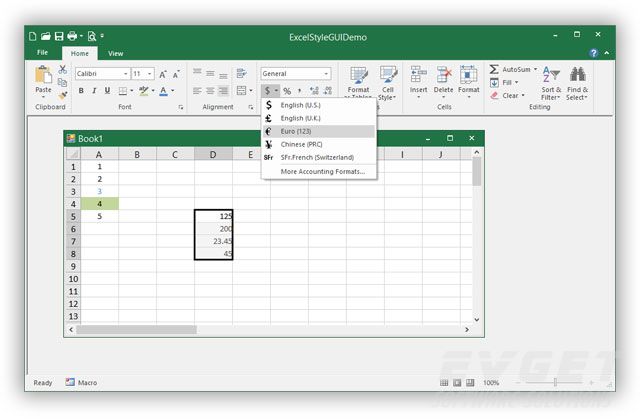Switch to Page Break Preview icon in status bar

click(470, 383)
